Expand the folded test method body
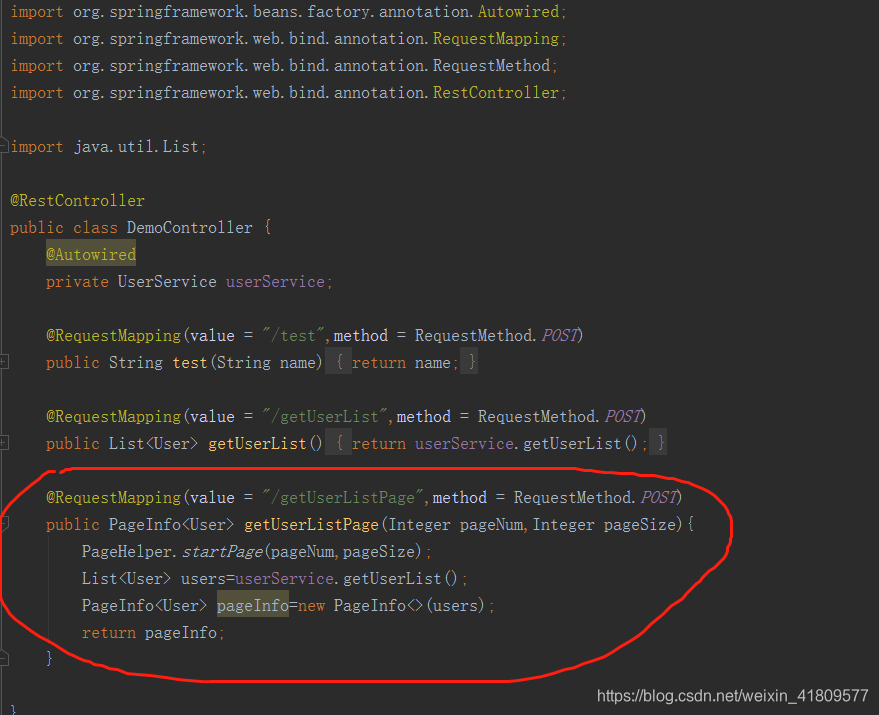This screenshot has height=715, width=879. pos(3,362)
